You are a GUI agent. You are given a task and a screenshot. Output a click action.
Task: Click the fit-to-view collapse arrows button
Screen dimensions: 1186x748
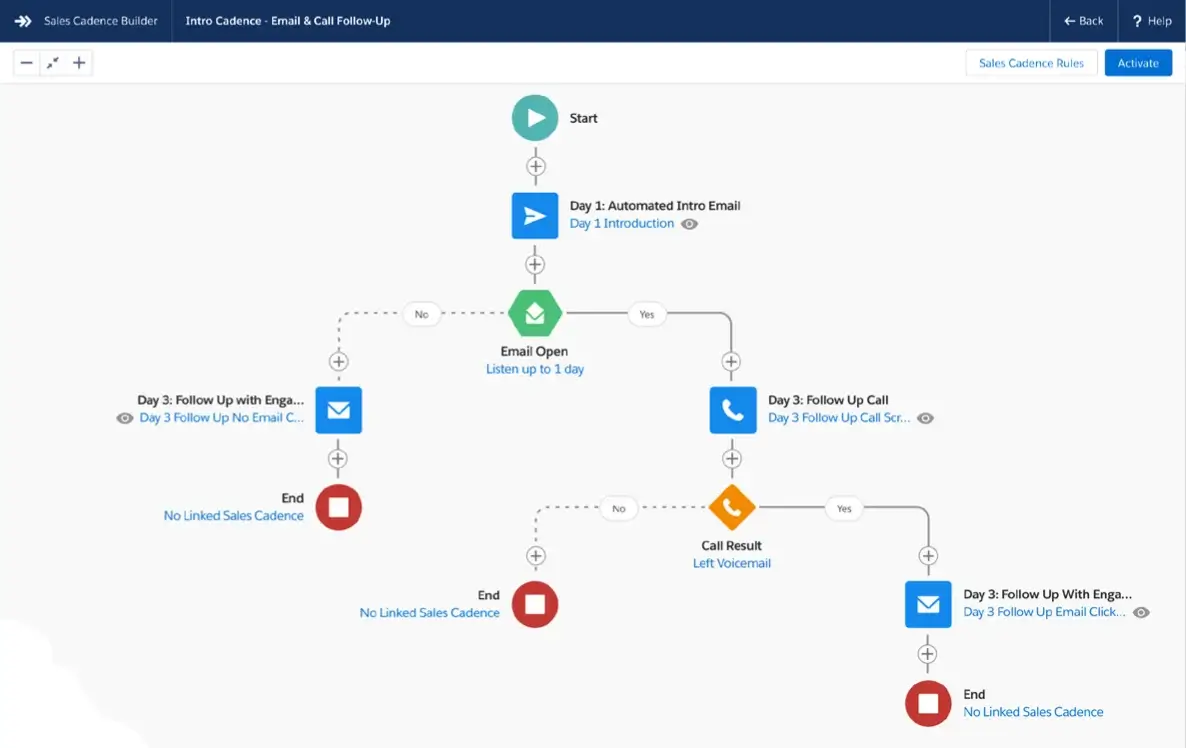pyautogui.click(x=52, y=63)
